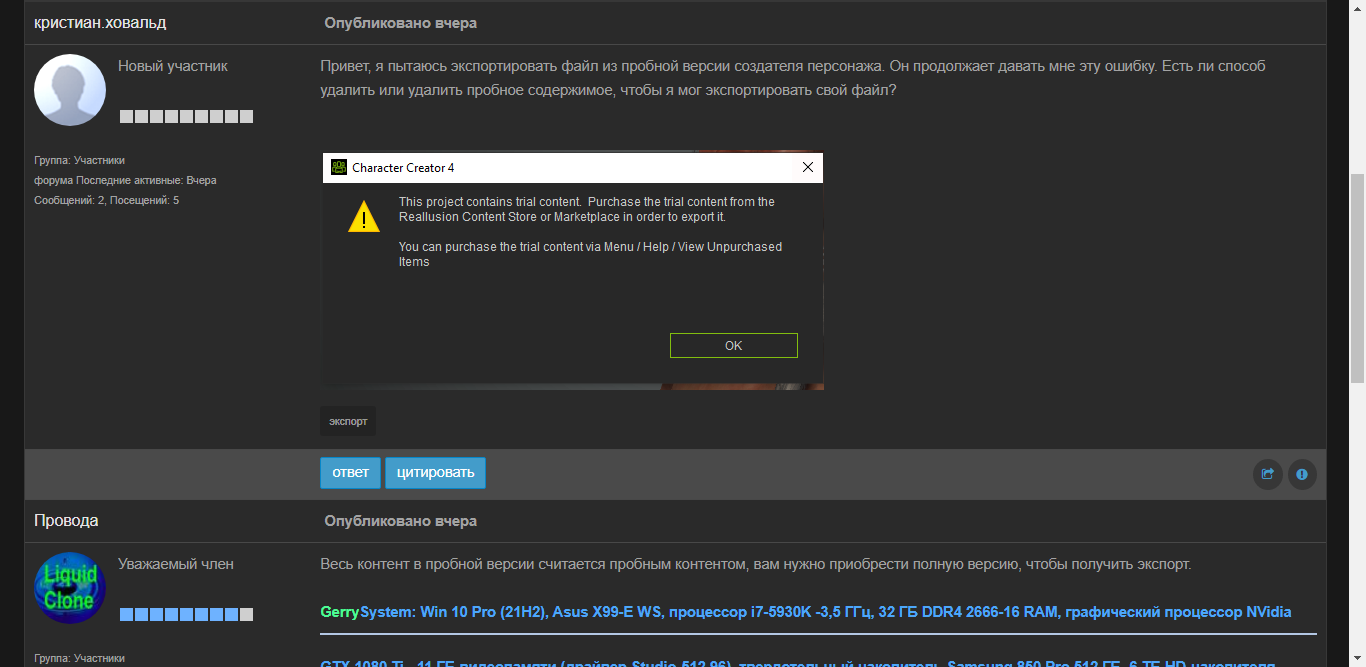1366x667 pixels.
Task: Click 'Уважаемый член' rank label
Action: (x=176, y=564)
